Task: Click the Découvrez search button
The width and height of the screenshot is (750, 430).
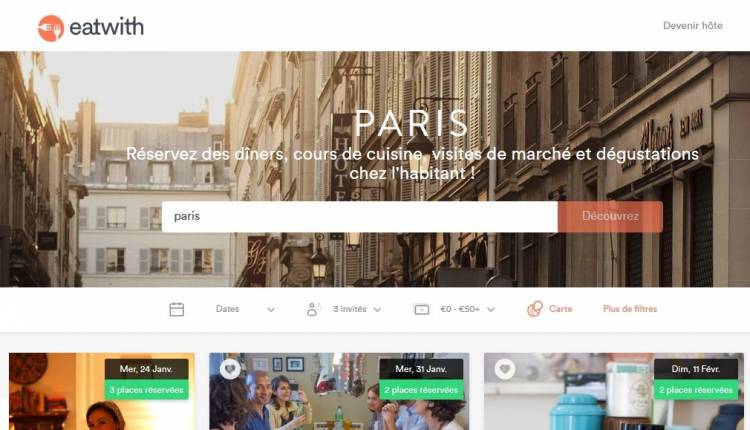Action: pos(610,216)
